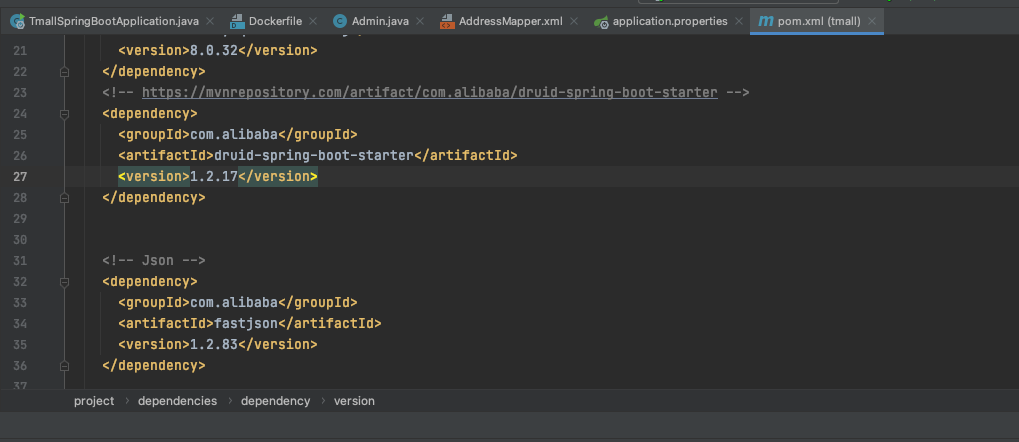Click the Dockerfile docker icon
This screenshot has width=1019, height=442.
[x=237, y=21]
